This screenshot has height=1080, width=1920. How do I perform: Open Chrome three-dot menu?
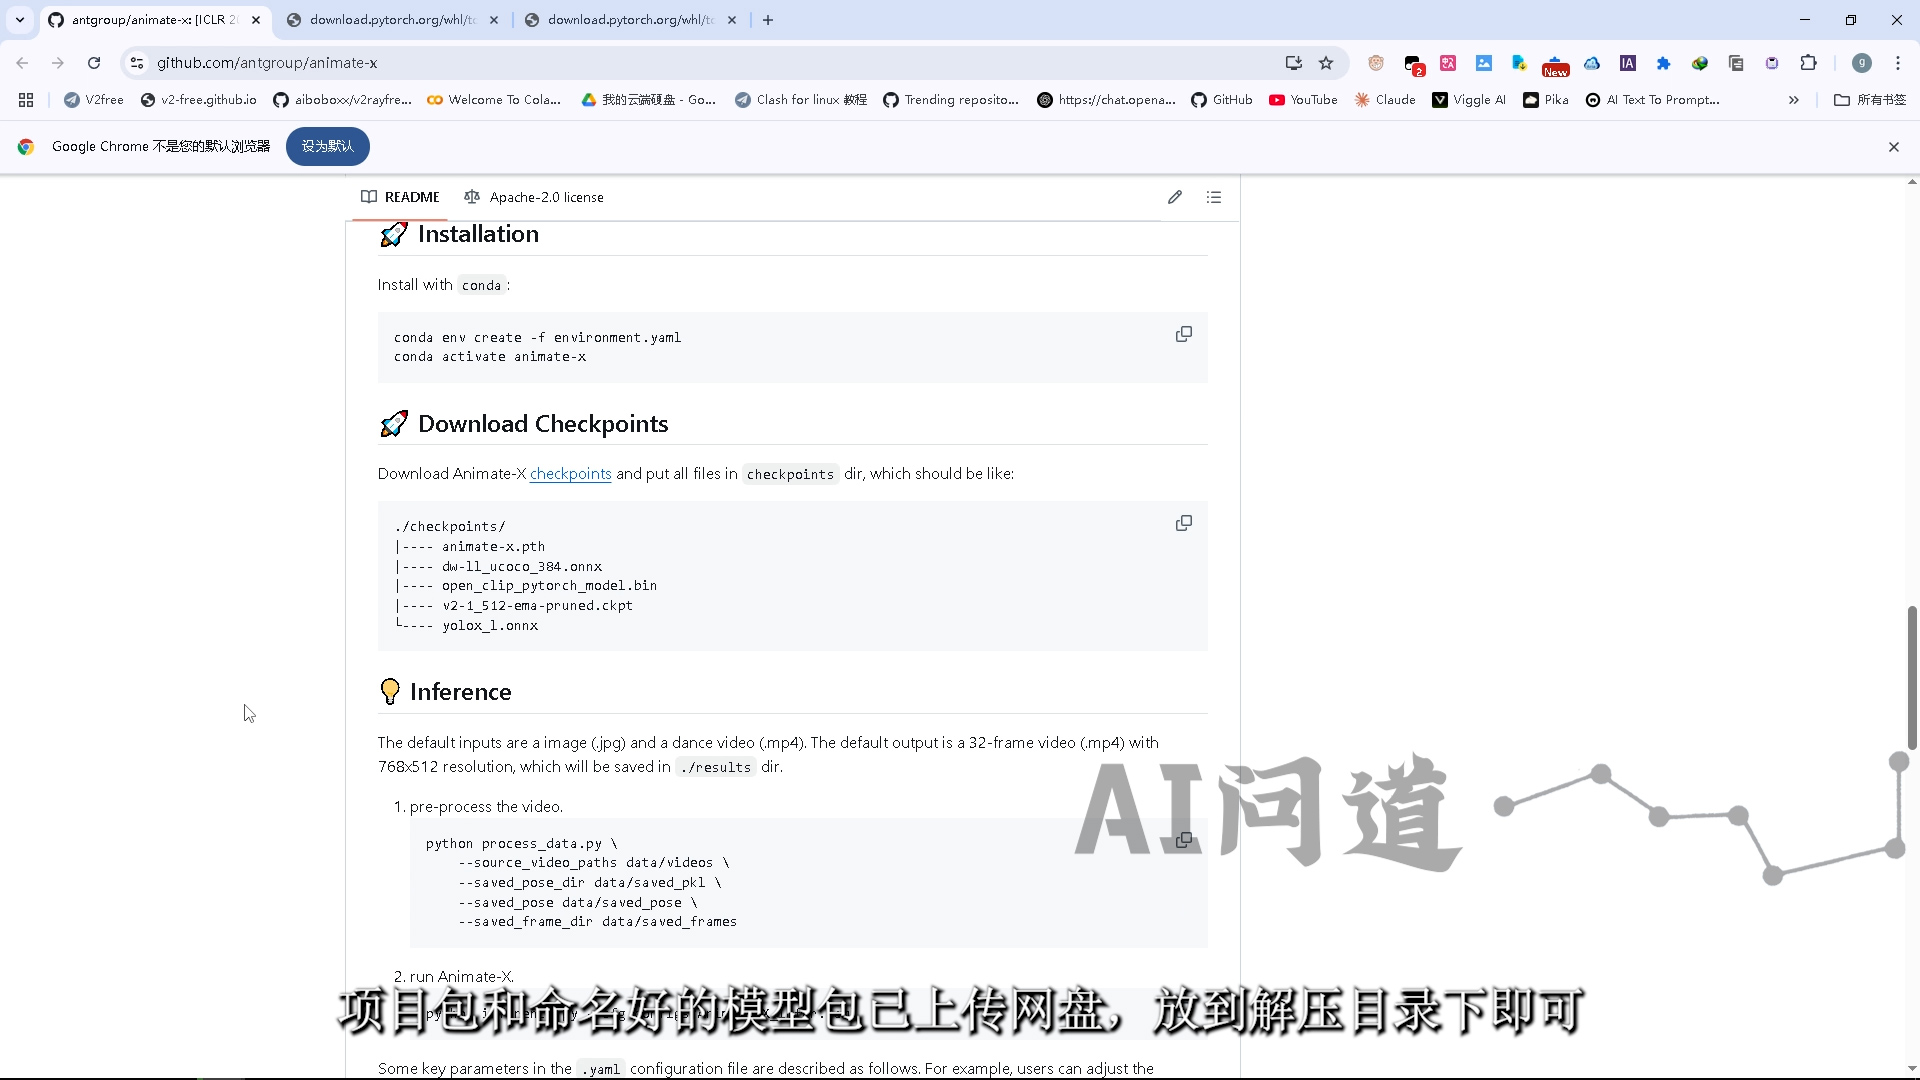[x=1897, y=63]
